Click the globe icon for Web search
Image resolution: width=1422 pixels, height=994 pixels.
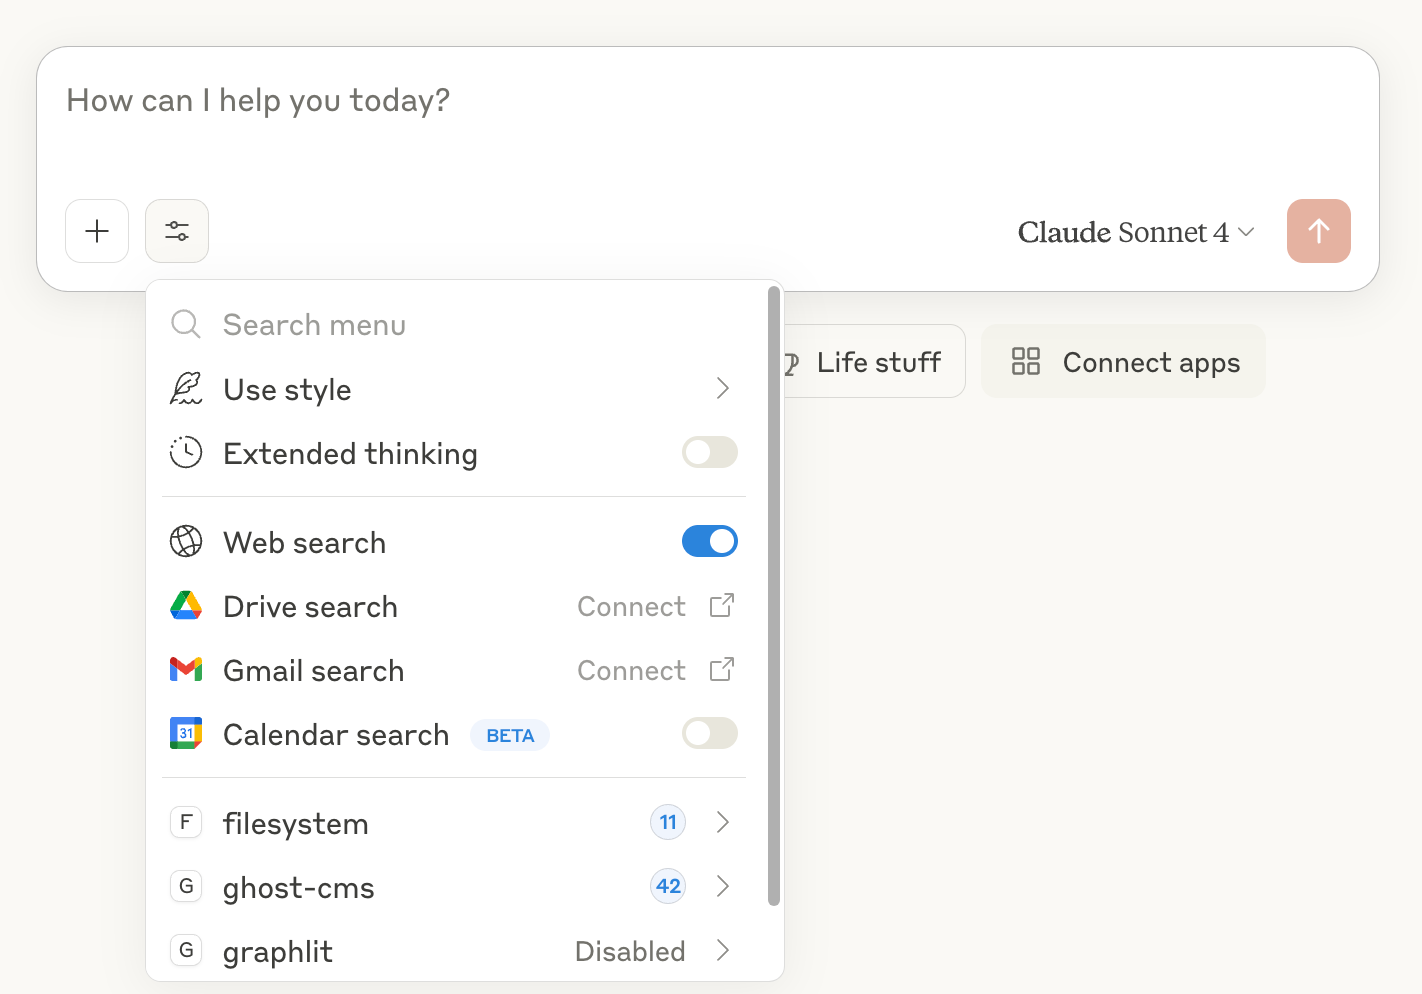[x=186, y=541]
